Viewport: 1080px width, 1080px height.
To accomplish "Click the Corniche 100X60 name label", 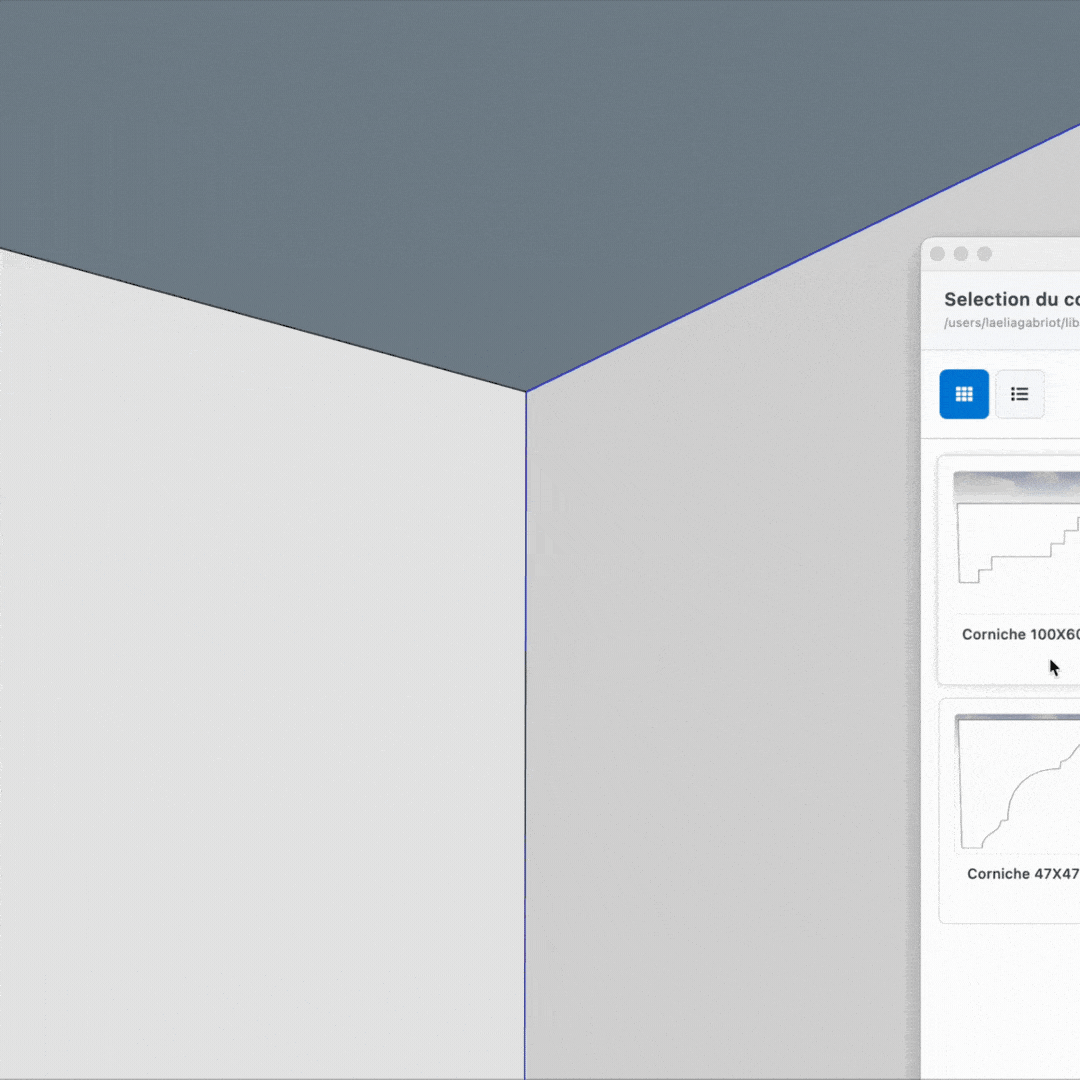I will (x=1020, y=634).
